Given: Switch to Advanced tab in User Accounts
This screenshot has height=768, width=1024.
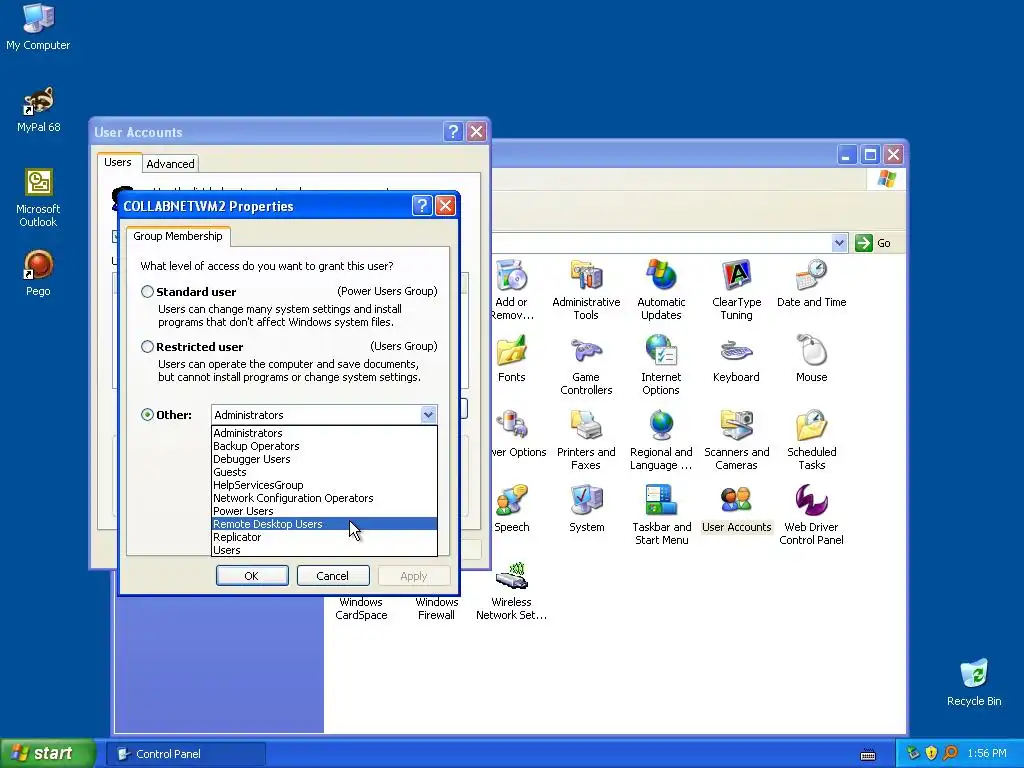Looking at the screenshot, I should click(x=170, y=164).
